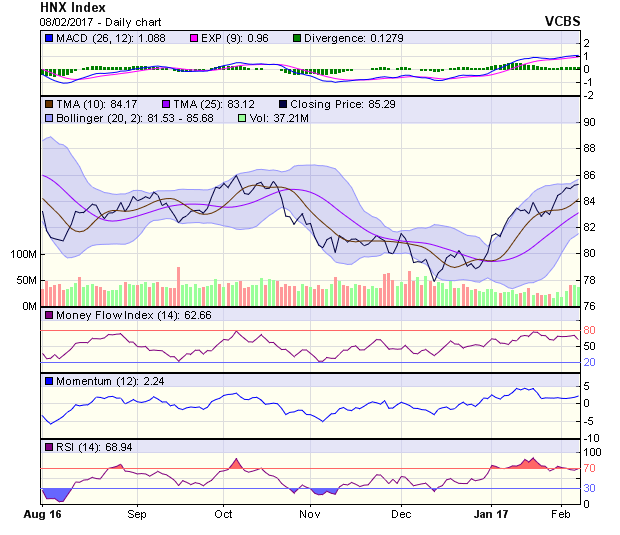Click the 100M volume axis label
620x535 pixels.
click(x=23, y=255)
